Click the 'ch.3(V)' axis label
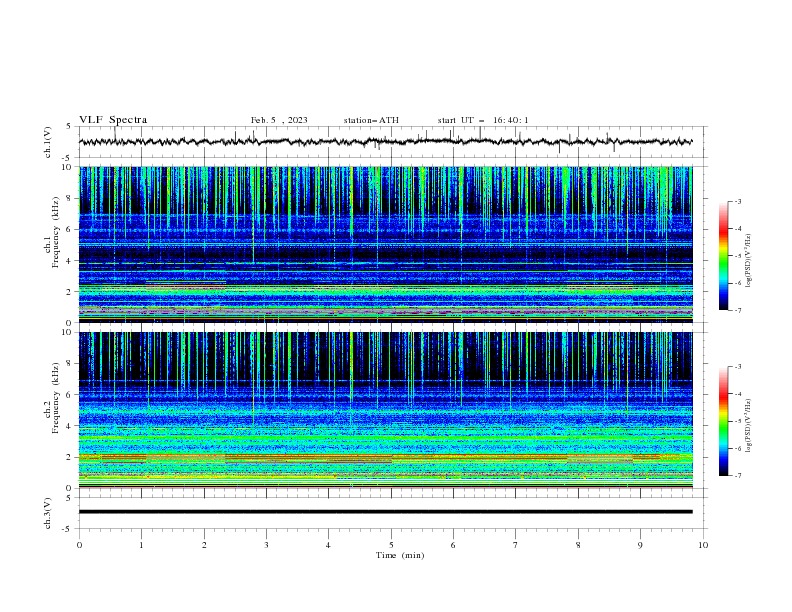Image resolution: width=792 pixels, height=612 pixels. (x=48, y=513)
